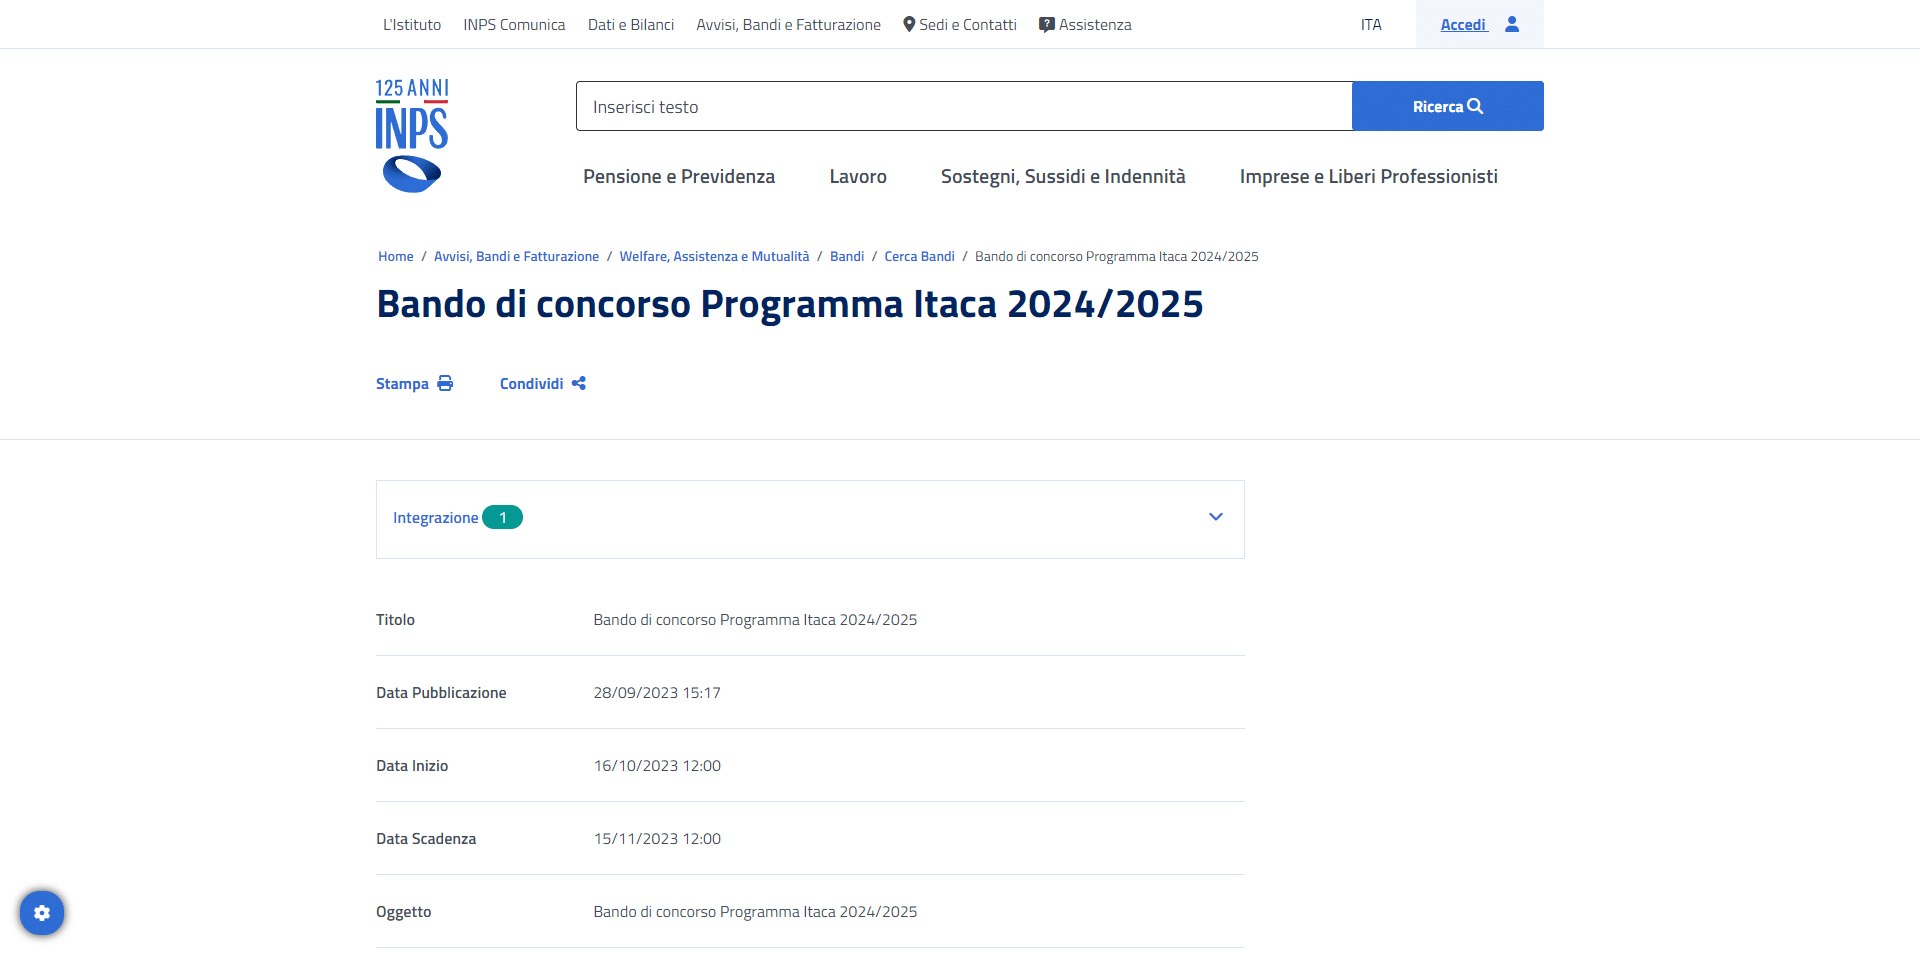Click the Data Scadenza label
This screenshot has width=1920, height=955.
click(426, 839)
